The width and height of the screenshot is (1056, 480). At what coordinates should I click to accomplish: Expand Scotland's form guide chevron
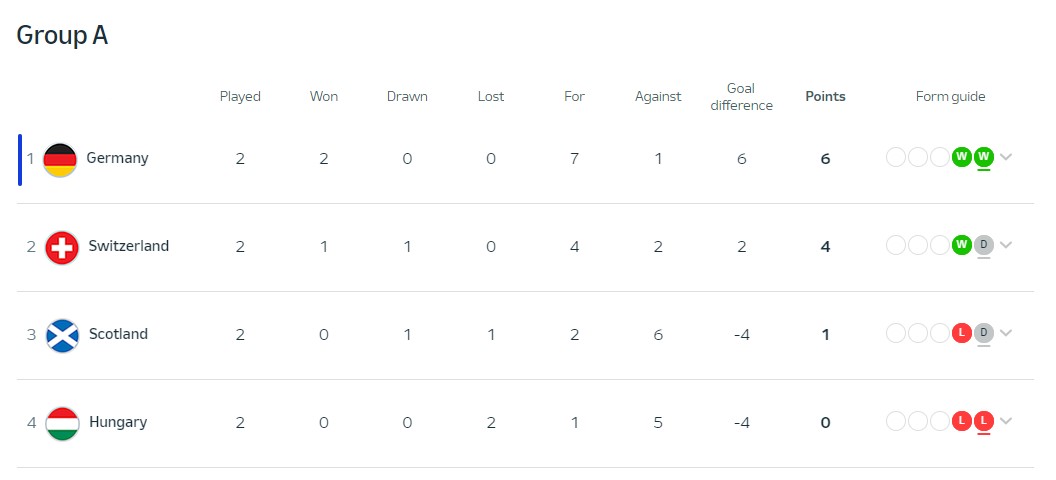pos(1006,333)
